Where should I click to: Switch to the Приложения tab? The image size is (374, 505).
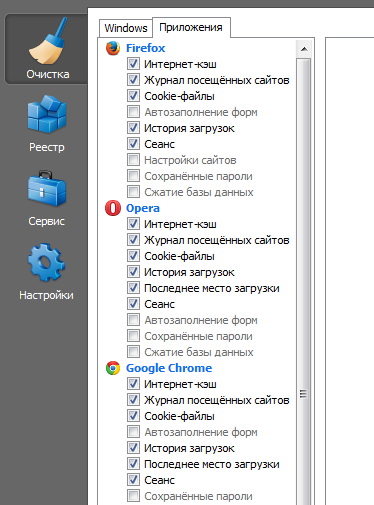pyautogui.click(x=191, y=27)
